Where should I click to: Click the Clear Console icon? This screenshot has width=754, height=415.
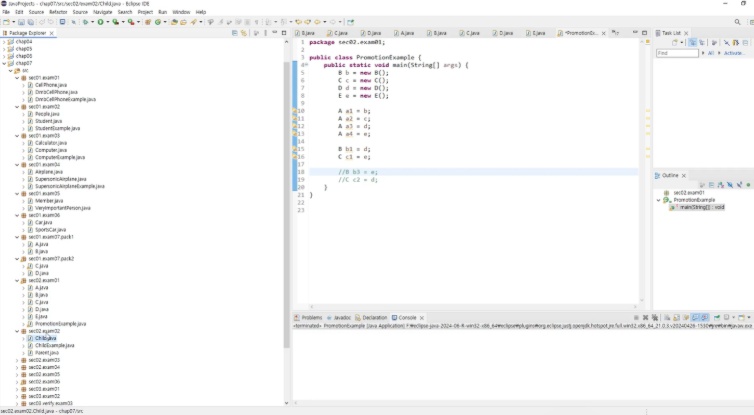667,318
